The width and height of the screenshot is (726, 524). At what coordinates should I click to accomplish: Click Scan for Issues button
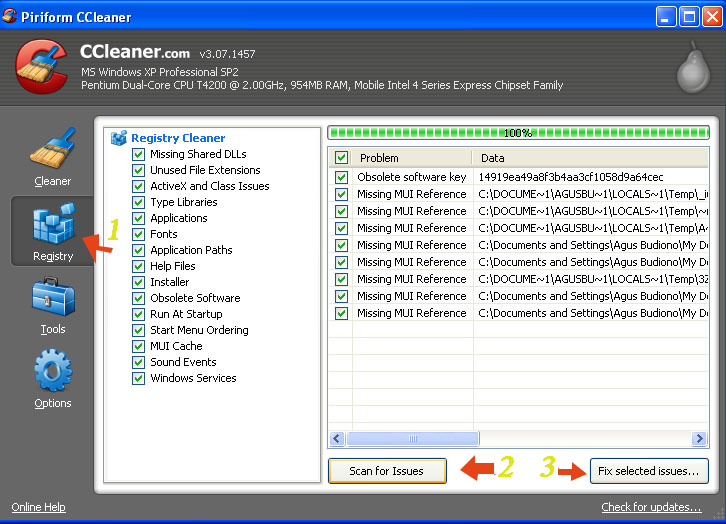387,471
